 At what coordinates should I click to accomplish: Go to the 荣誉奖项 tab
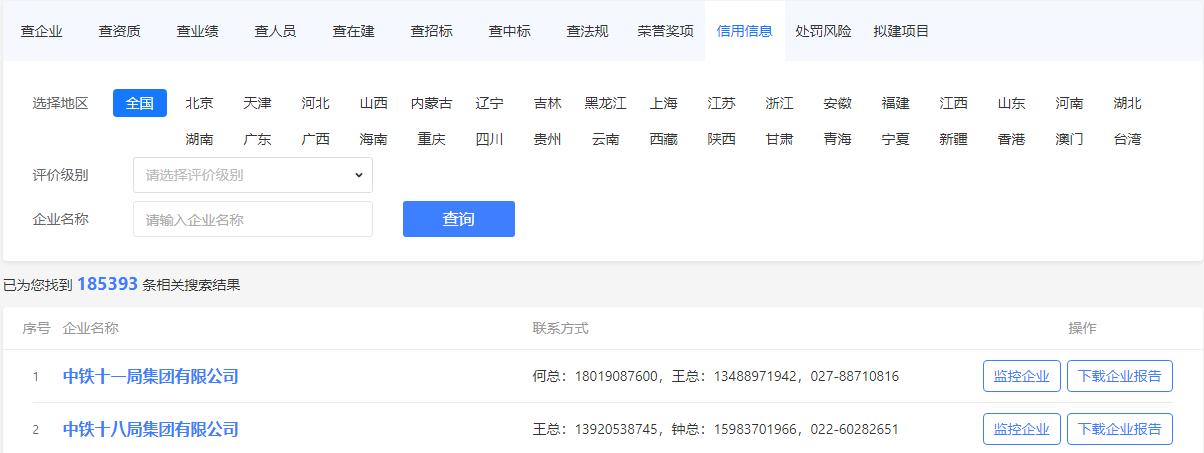point(665,31)
